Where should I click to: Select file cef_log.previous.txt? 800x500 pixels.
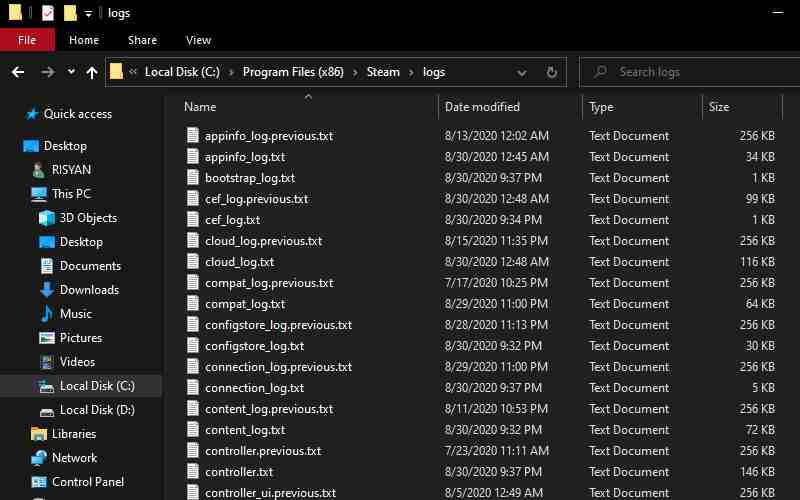tap(257, 199)
